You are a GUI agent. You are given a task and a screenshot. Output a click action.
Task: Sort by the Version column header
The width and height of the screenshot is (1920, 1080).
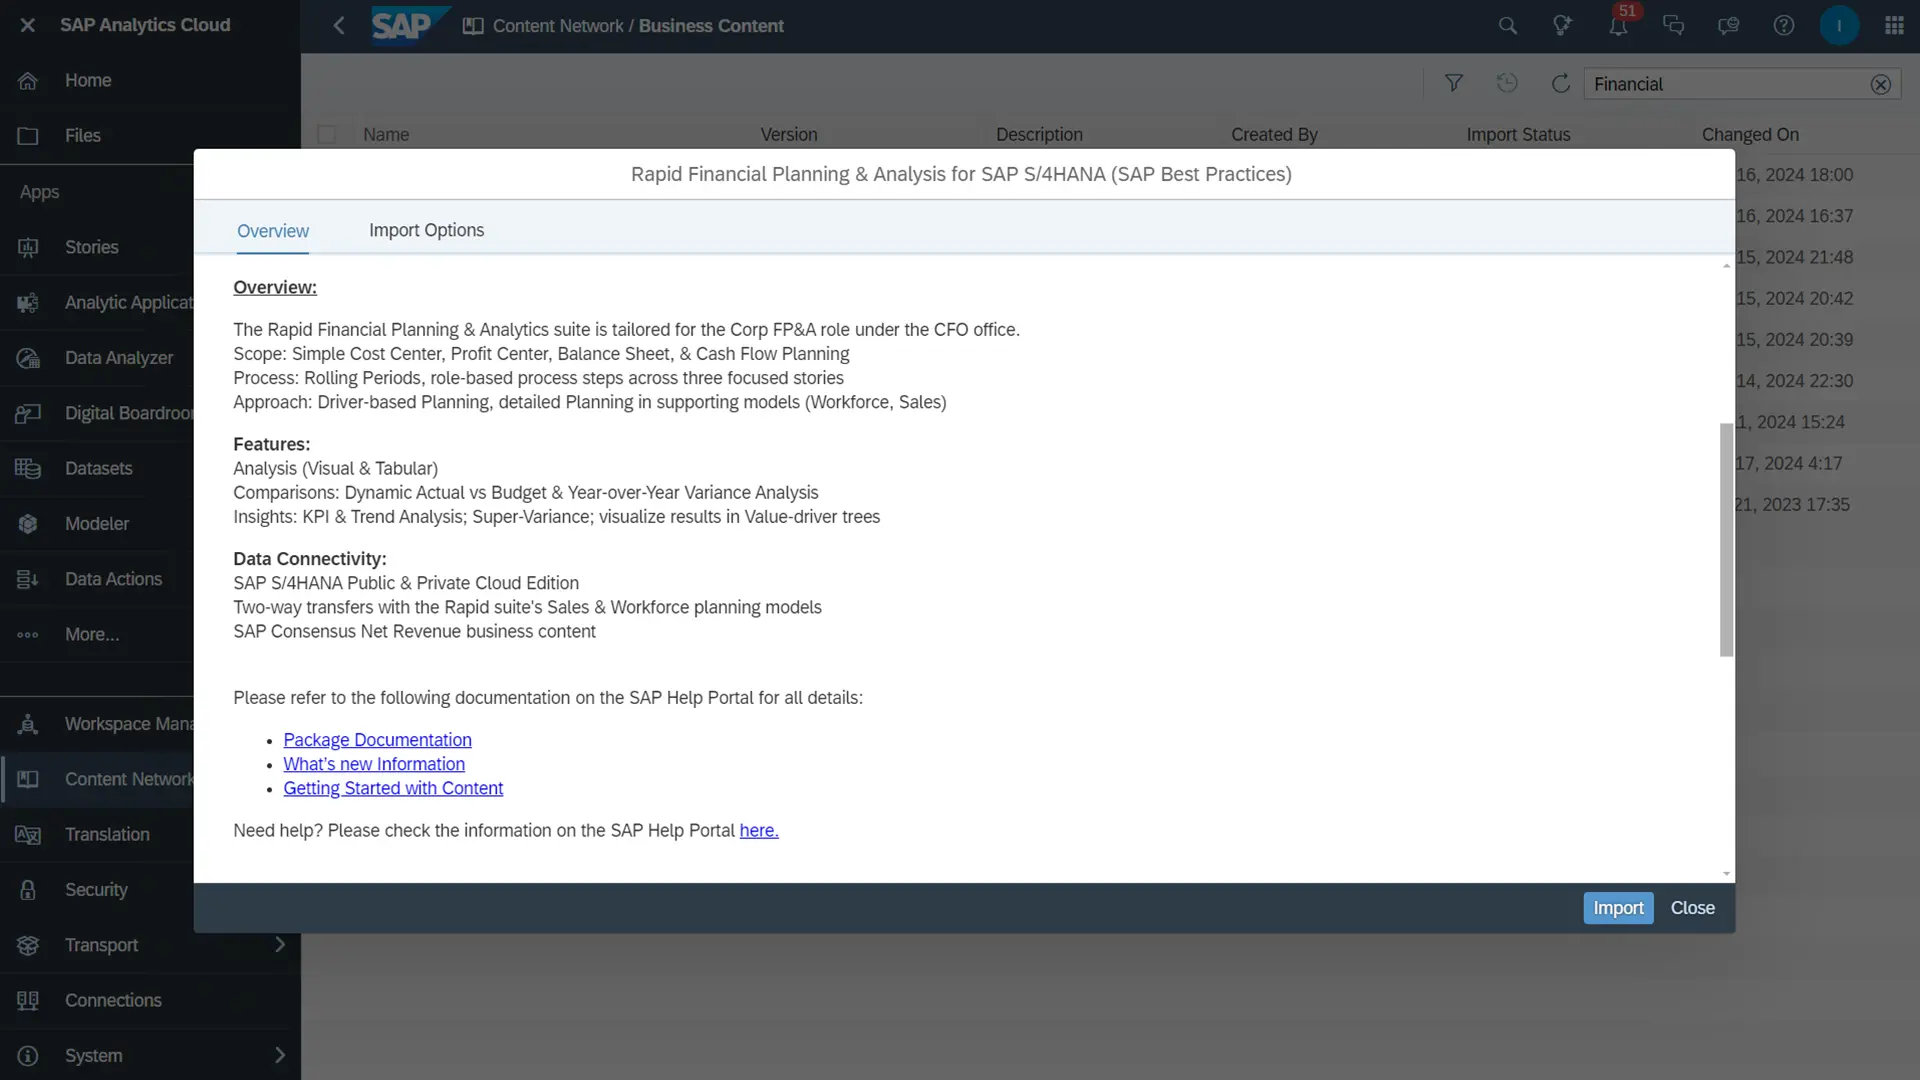[789, 134]
